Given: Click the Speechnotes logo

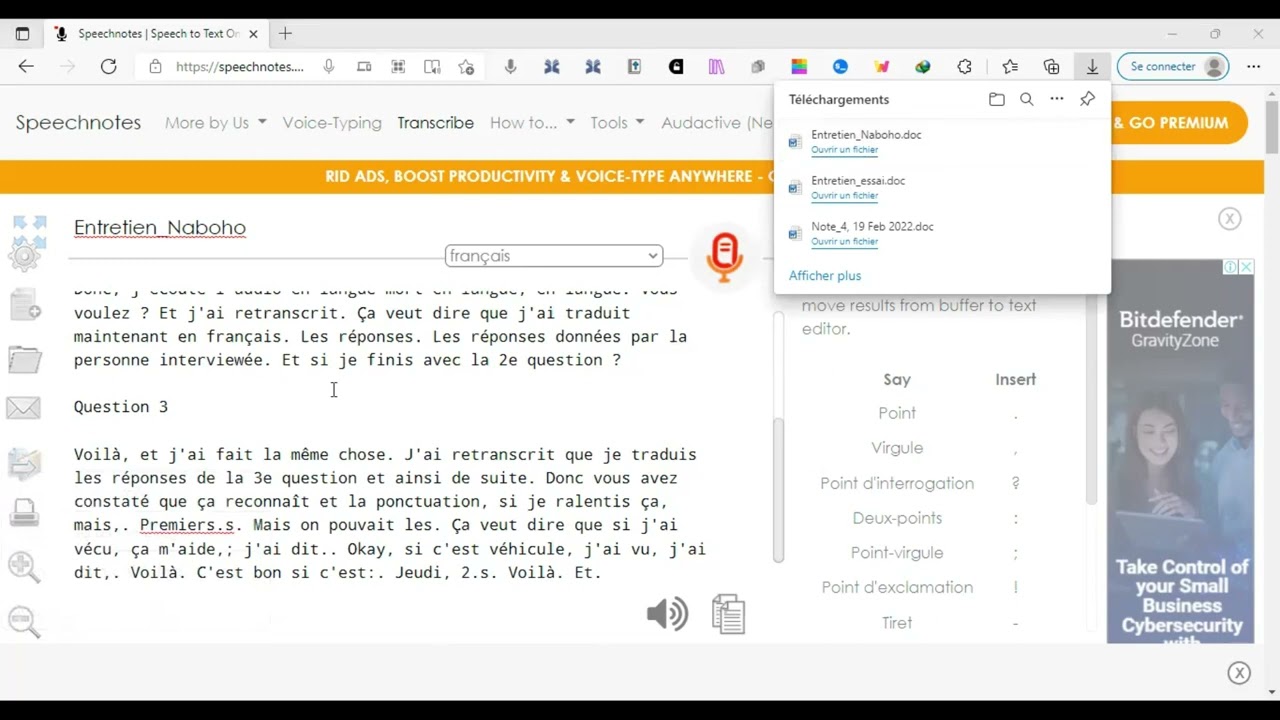Looking at the screenshot, I should click(78, 123).
